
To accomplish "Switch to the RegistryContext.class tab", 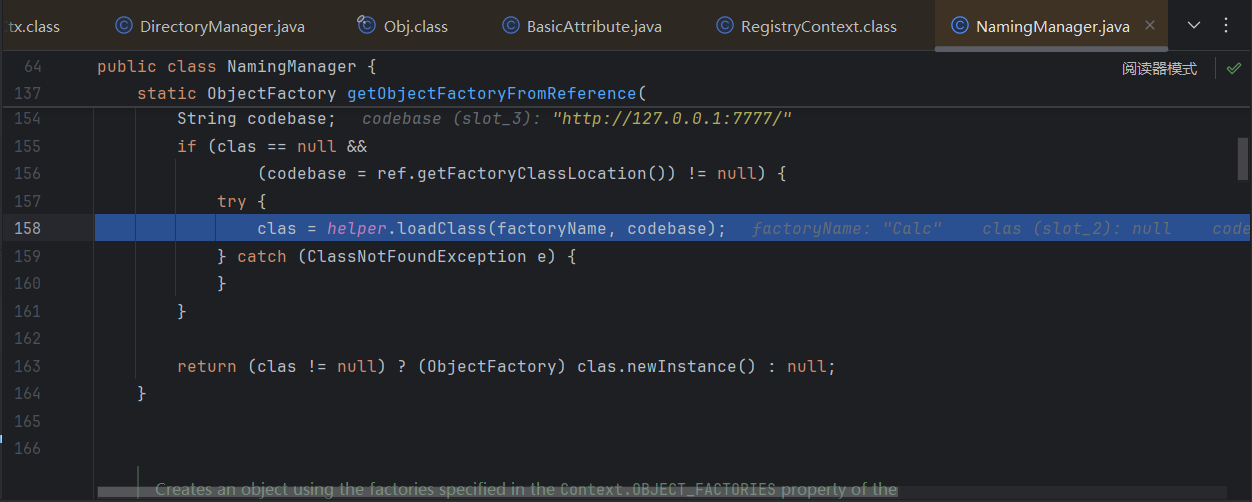I will tap(818, 26).
